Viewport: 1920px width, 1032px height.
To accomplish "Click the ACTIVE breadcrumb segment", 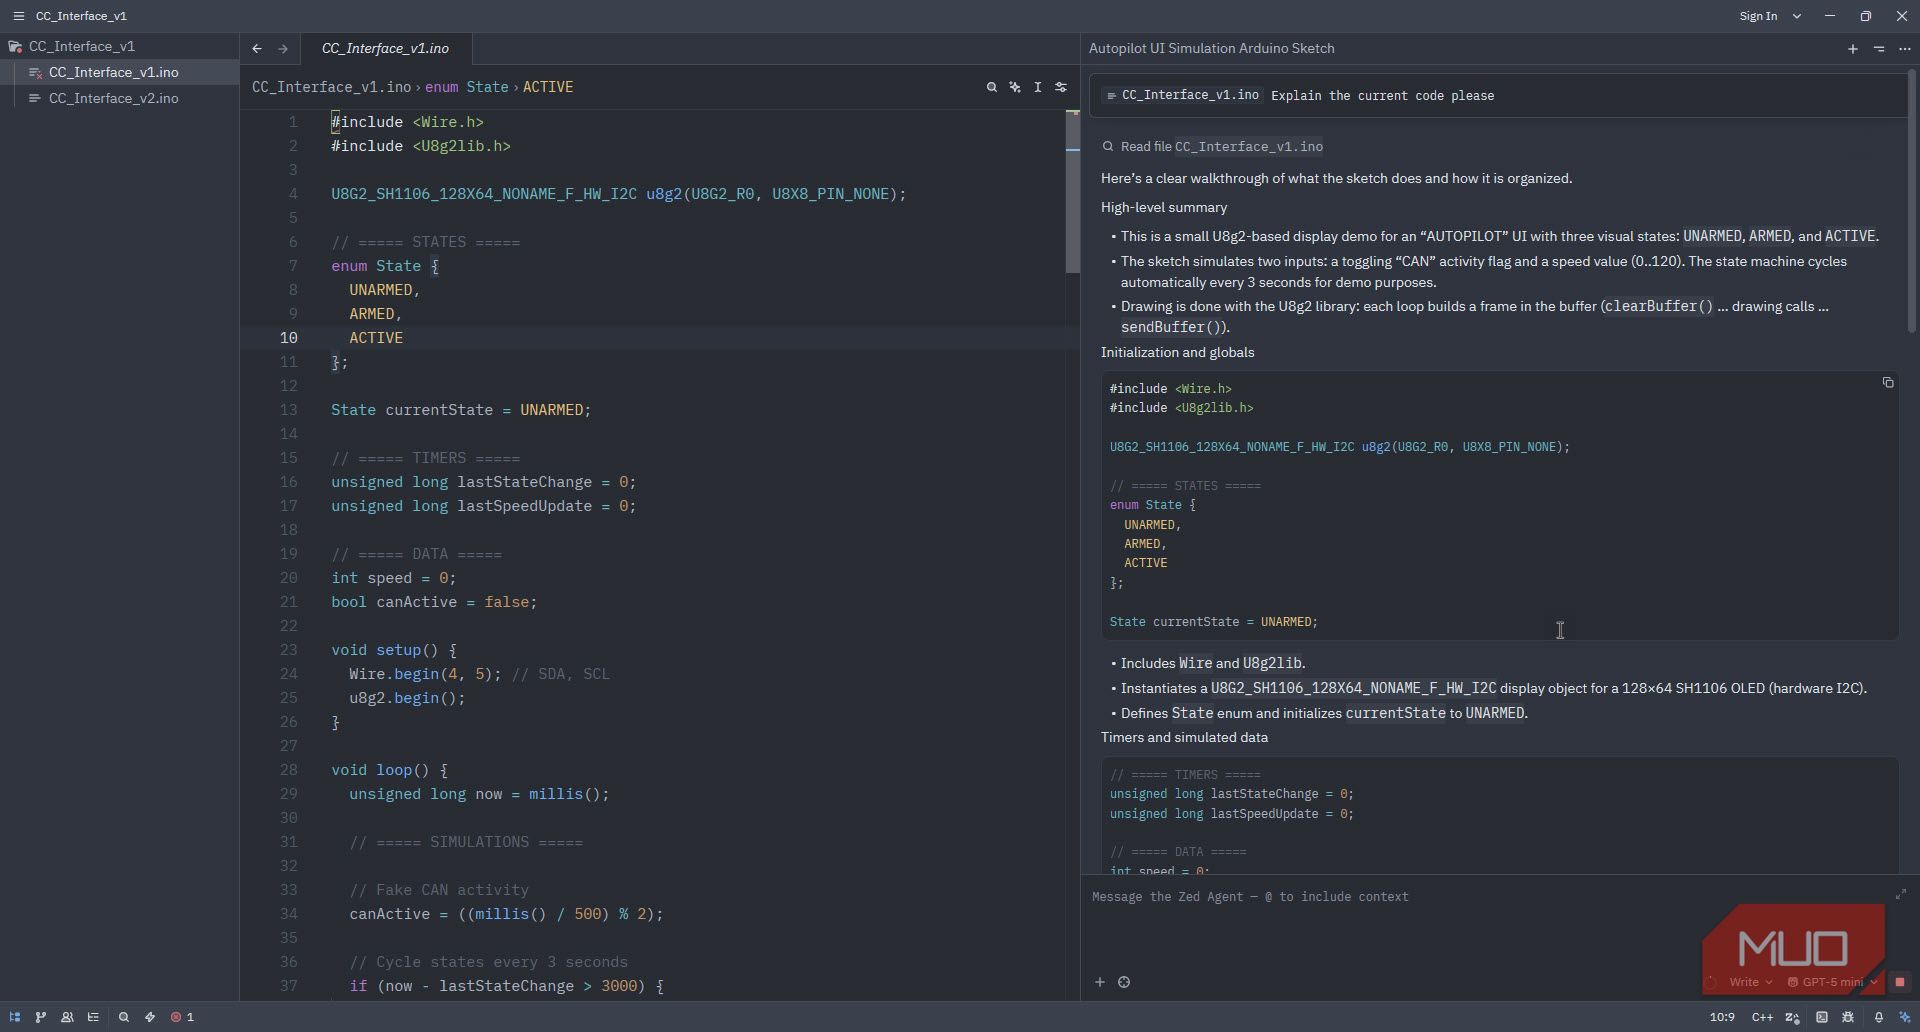I will [548, 87].
